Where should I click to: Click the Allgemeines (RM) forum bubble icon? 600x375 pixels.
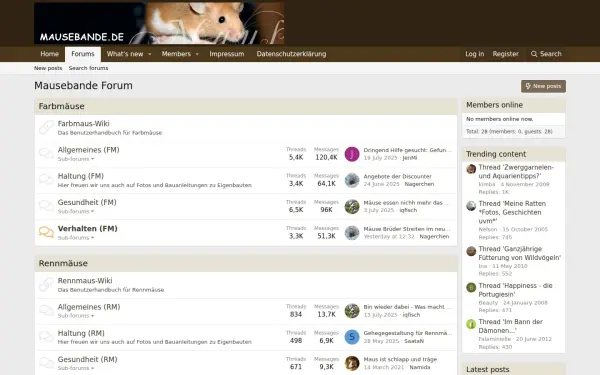(46, 310)
